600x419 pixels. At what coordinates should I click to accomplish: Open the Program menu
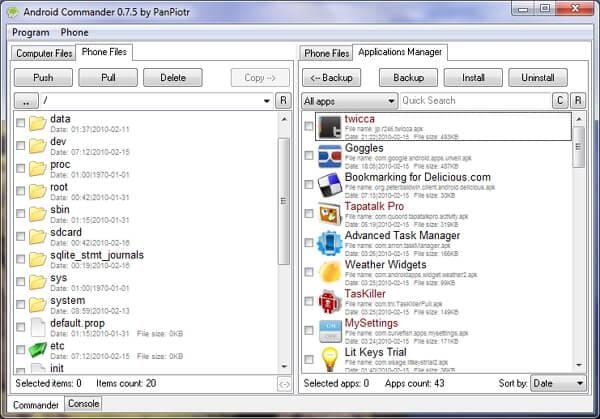tap(31, 33)
